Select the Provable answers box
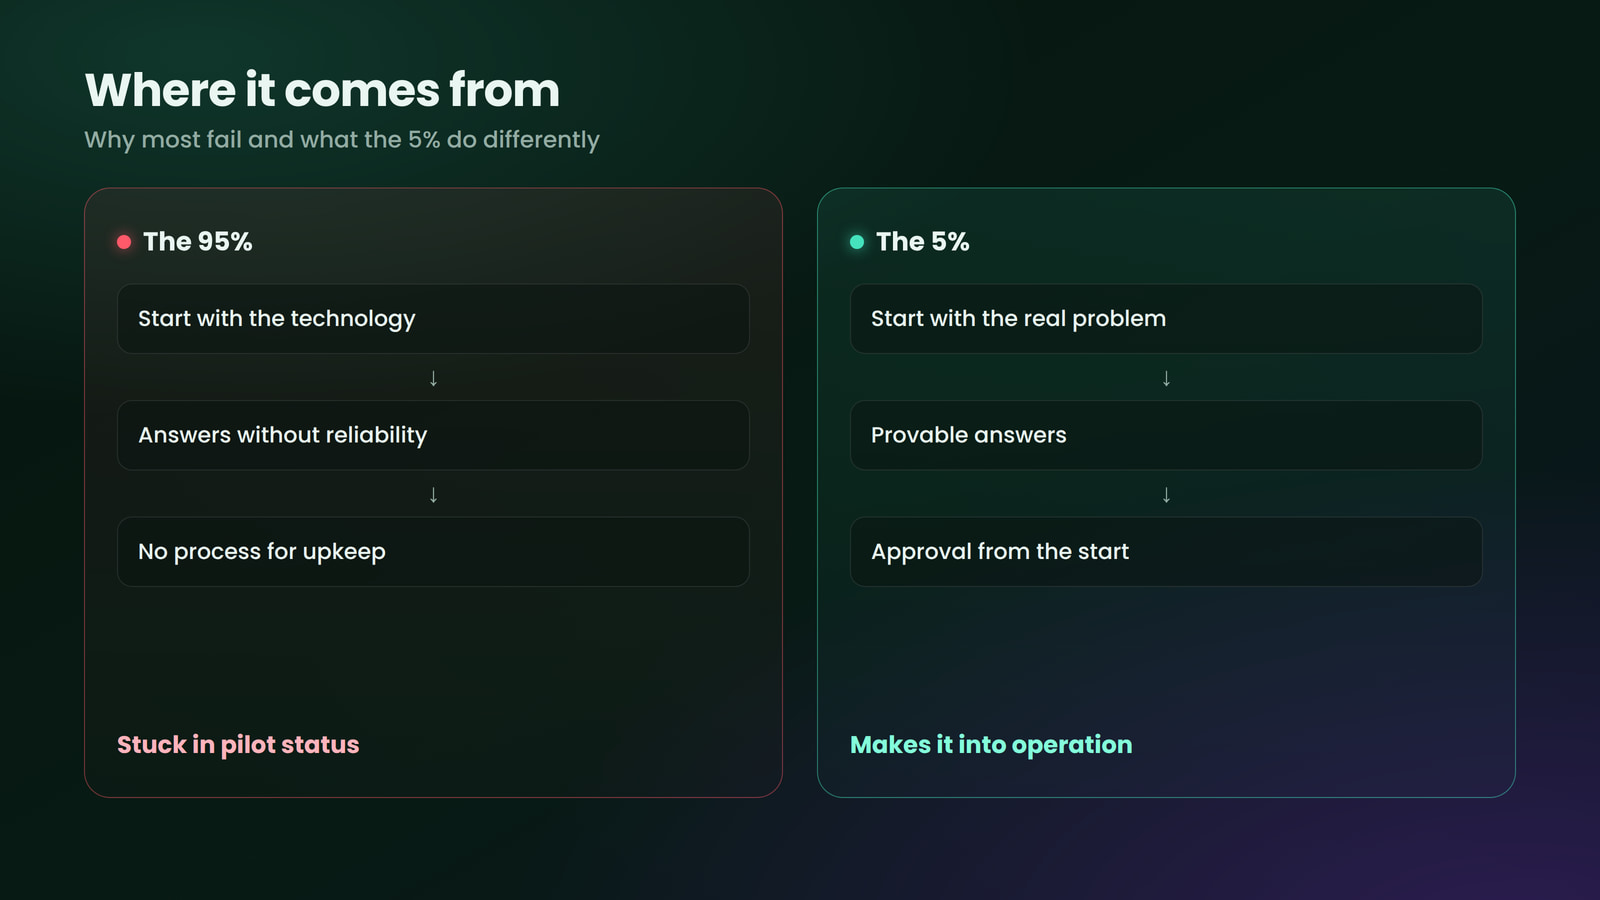1600x900 pixels. coord(1166,435)
